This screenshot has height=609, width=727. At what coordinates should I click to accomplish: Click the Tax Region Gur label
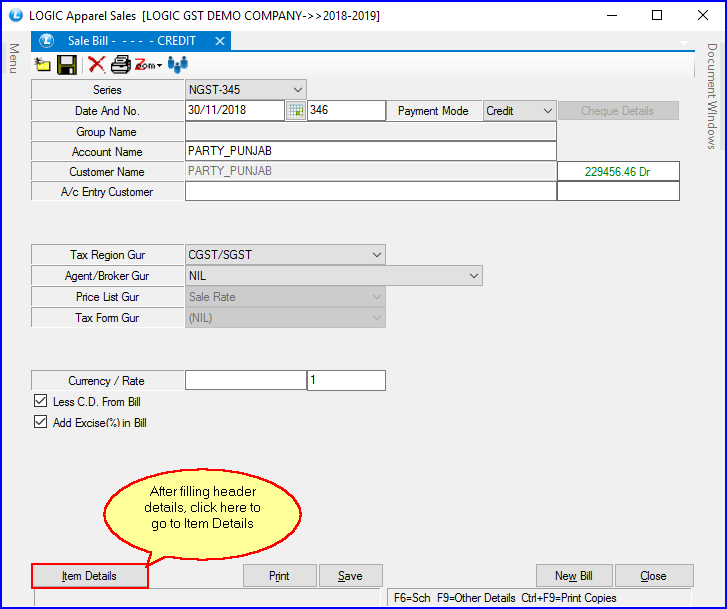click(x=108, y=255)
